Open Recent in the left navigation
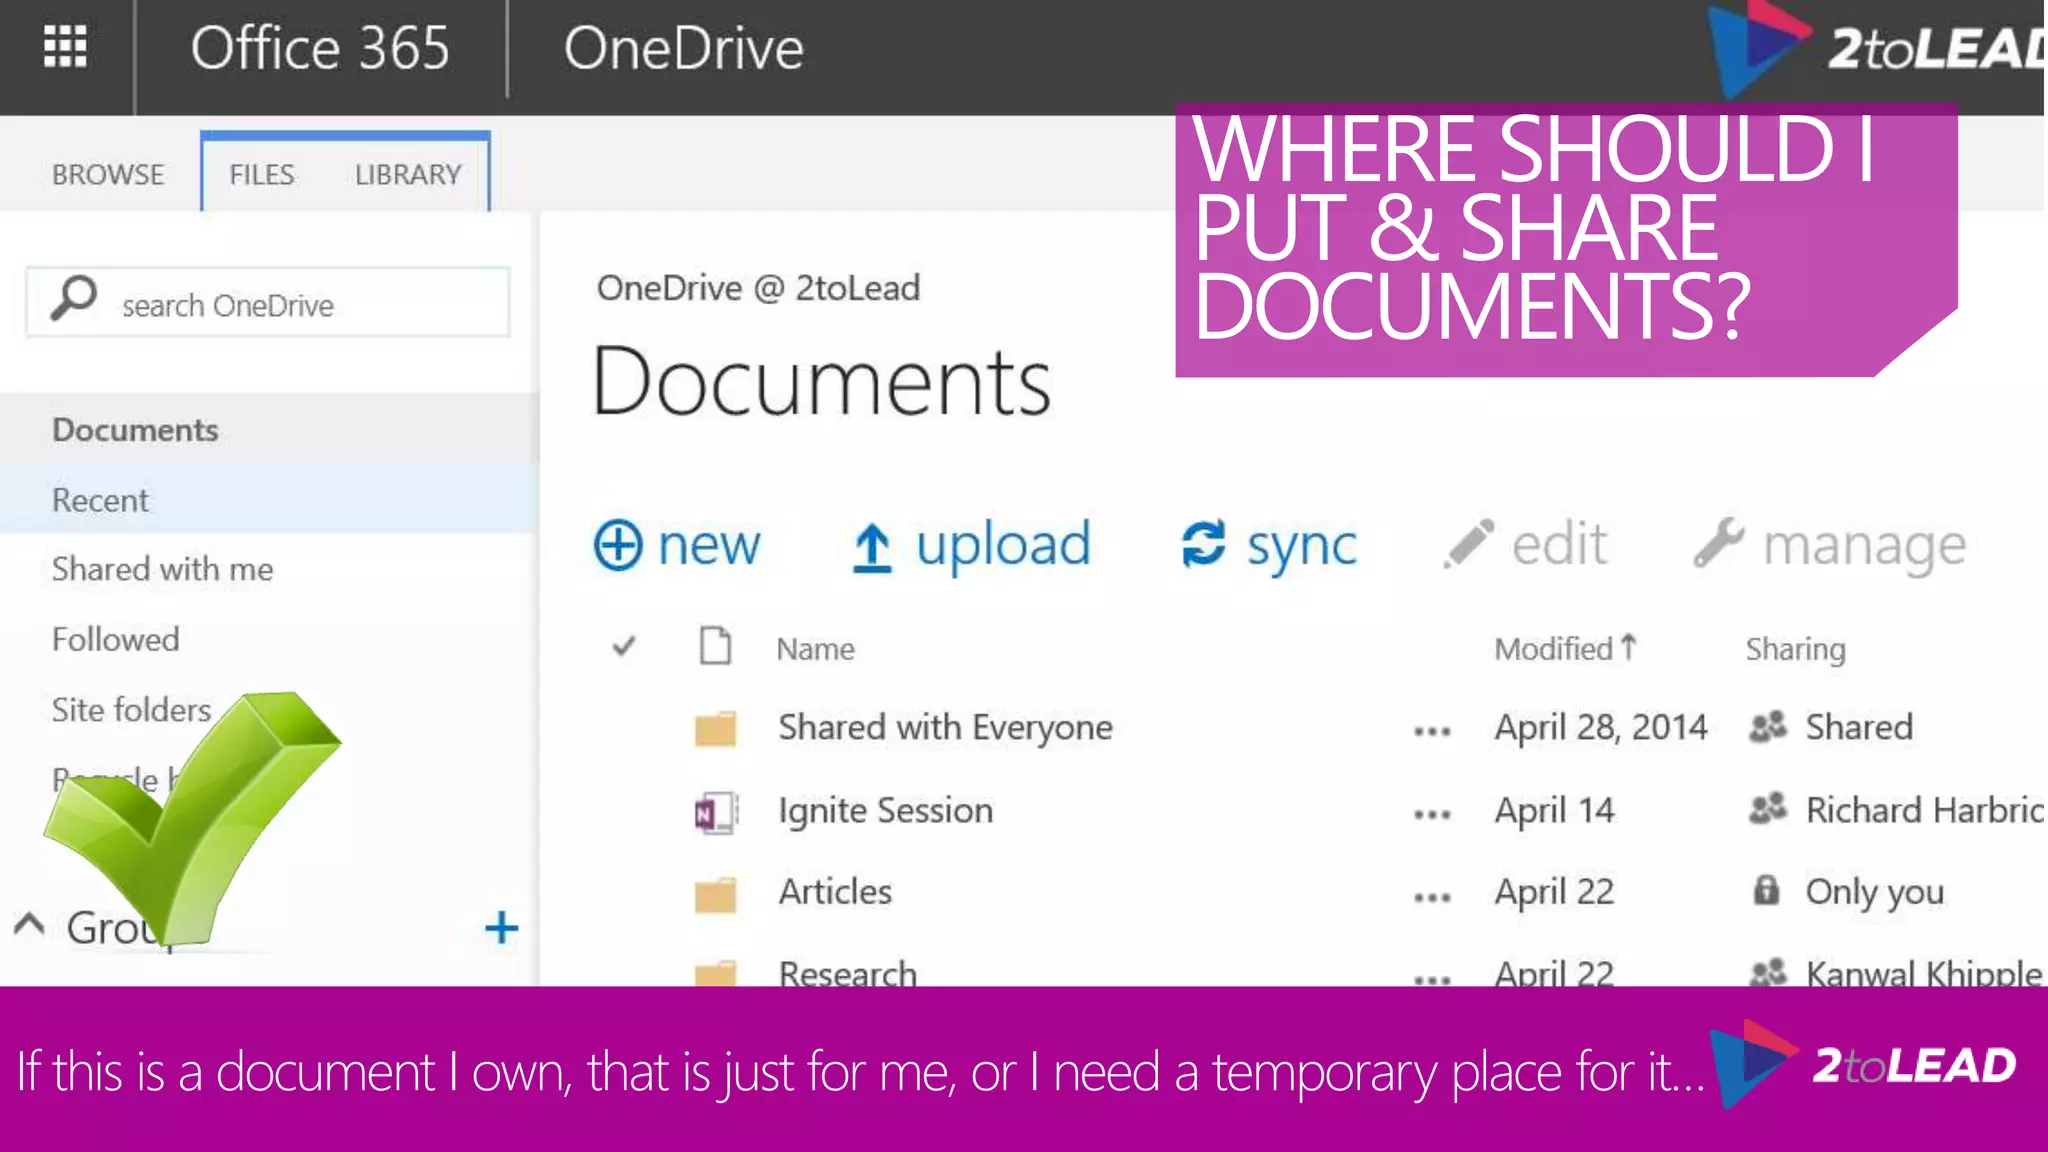The width and height of the screenshot is (2048, 1152). point(100,500)
